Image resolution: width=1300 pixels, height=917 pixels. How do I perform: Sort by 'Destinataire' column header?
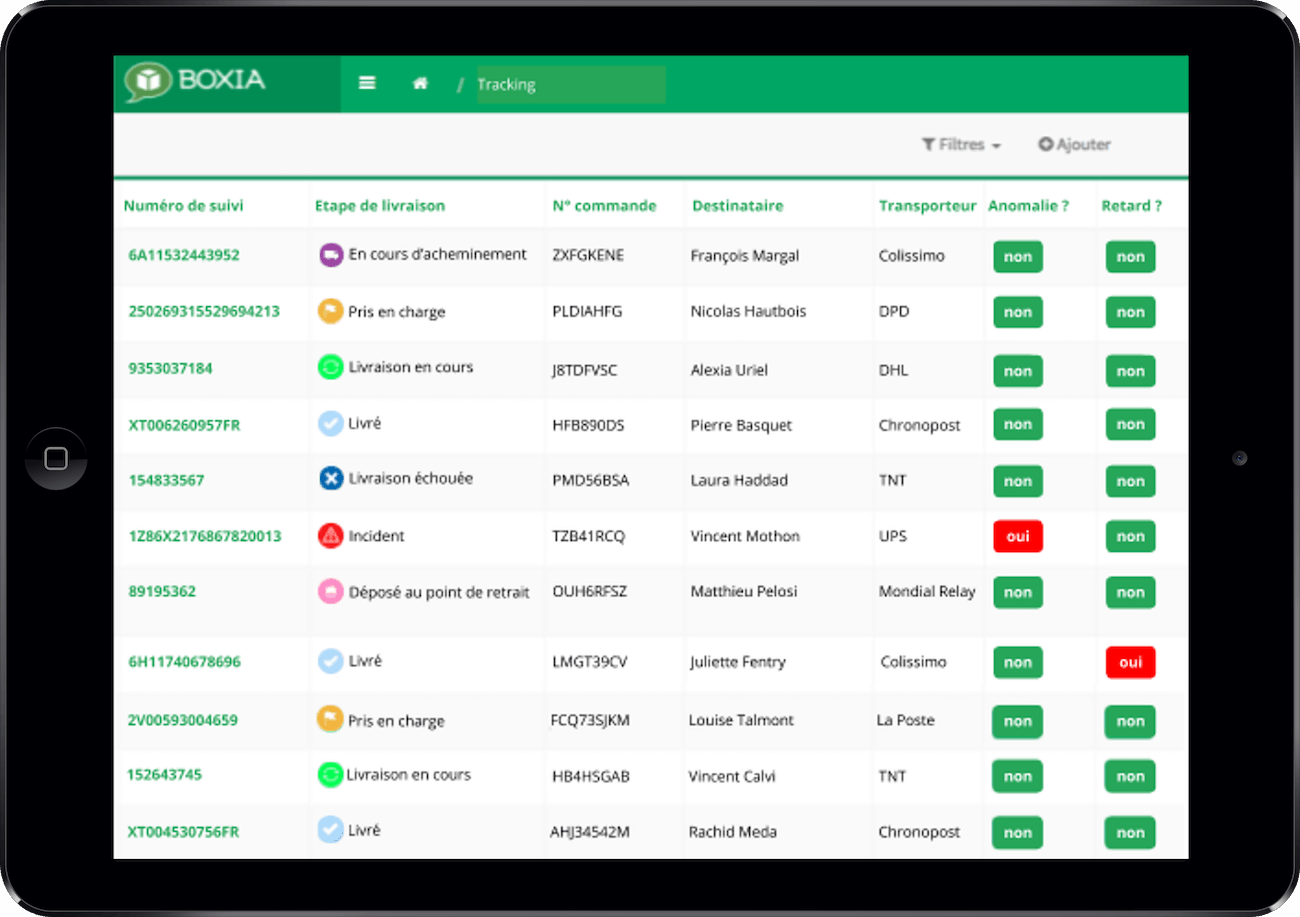coord(738,206)
